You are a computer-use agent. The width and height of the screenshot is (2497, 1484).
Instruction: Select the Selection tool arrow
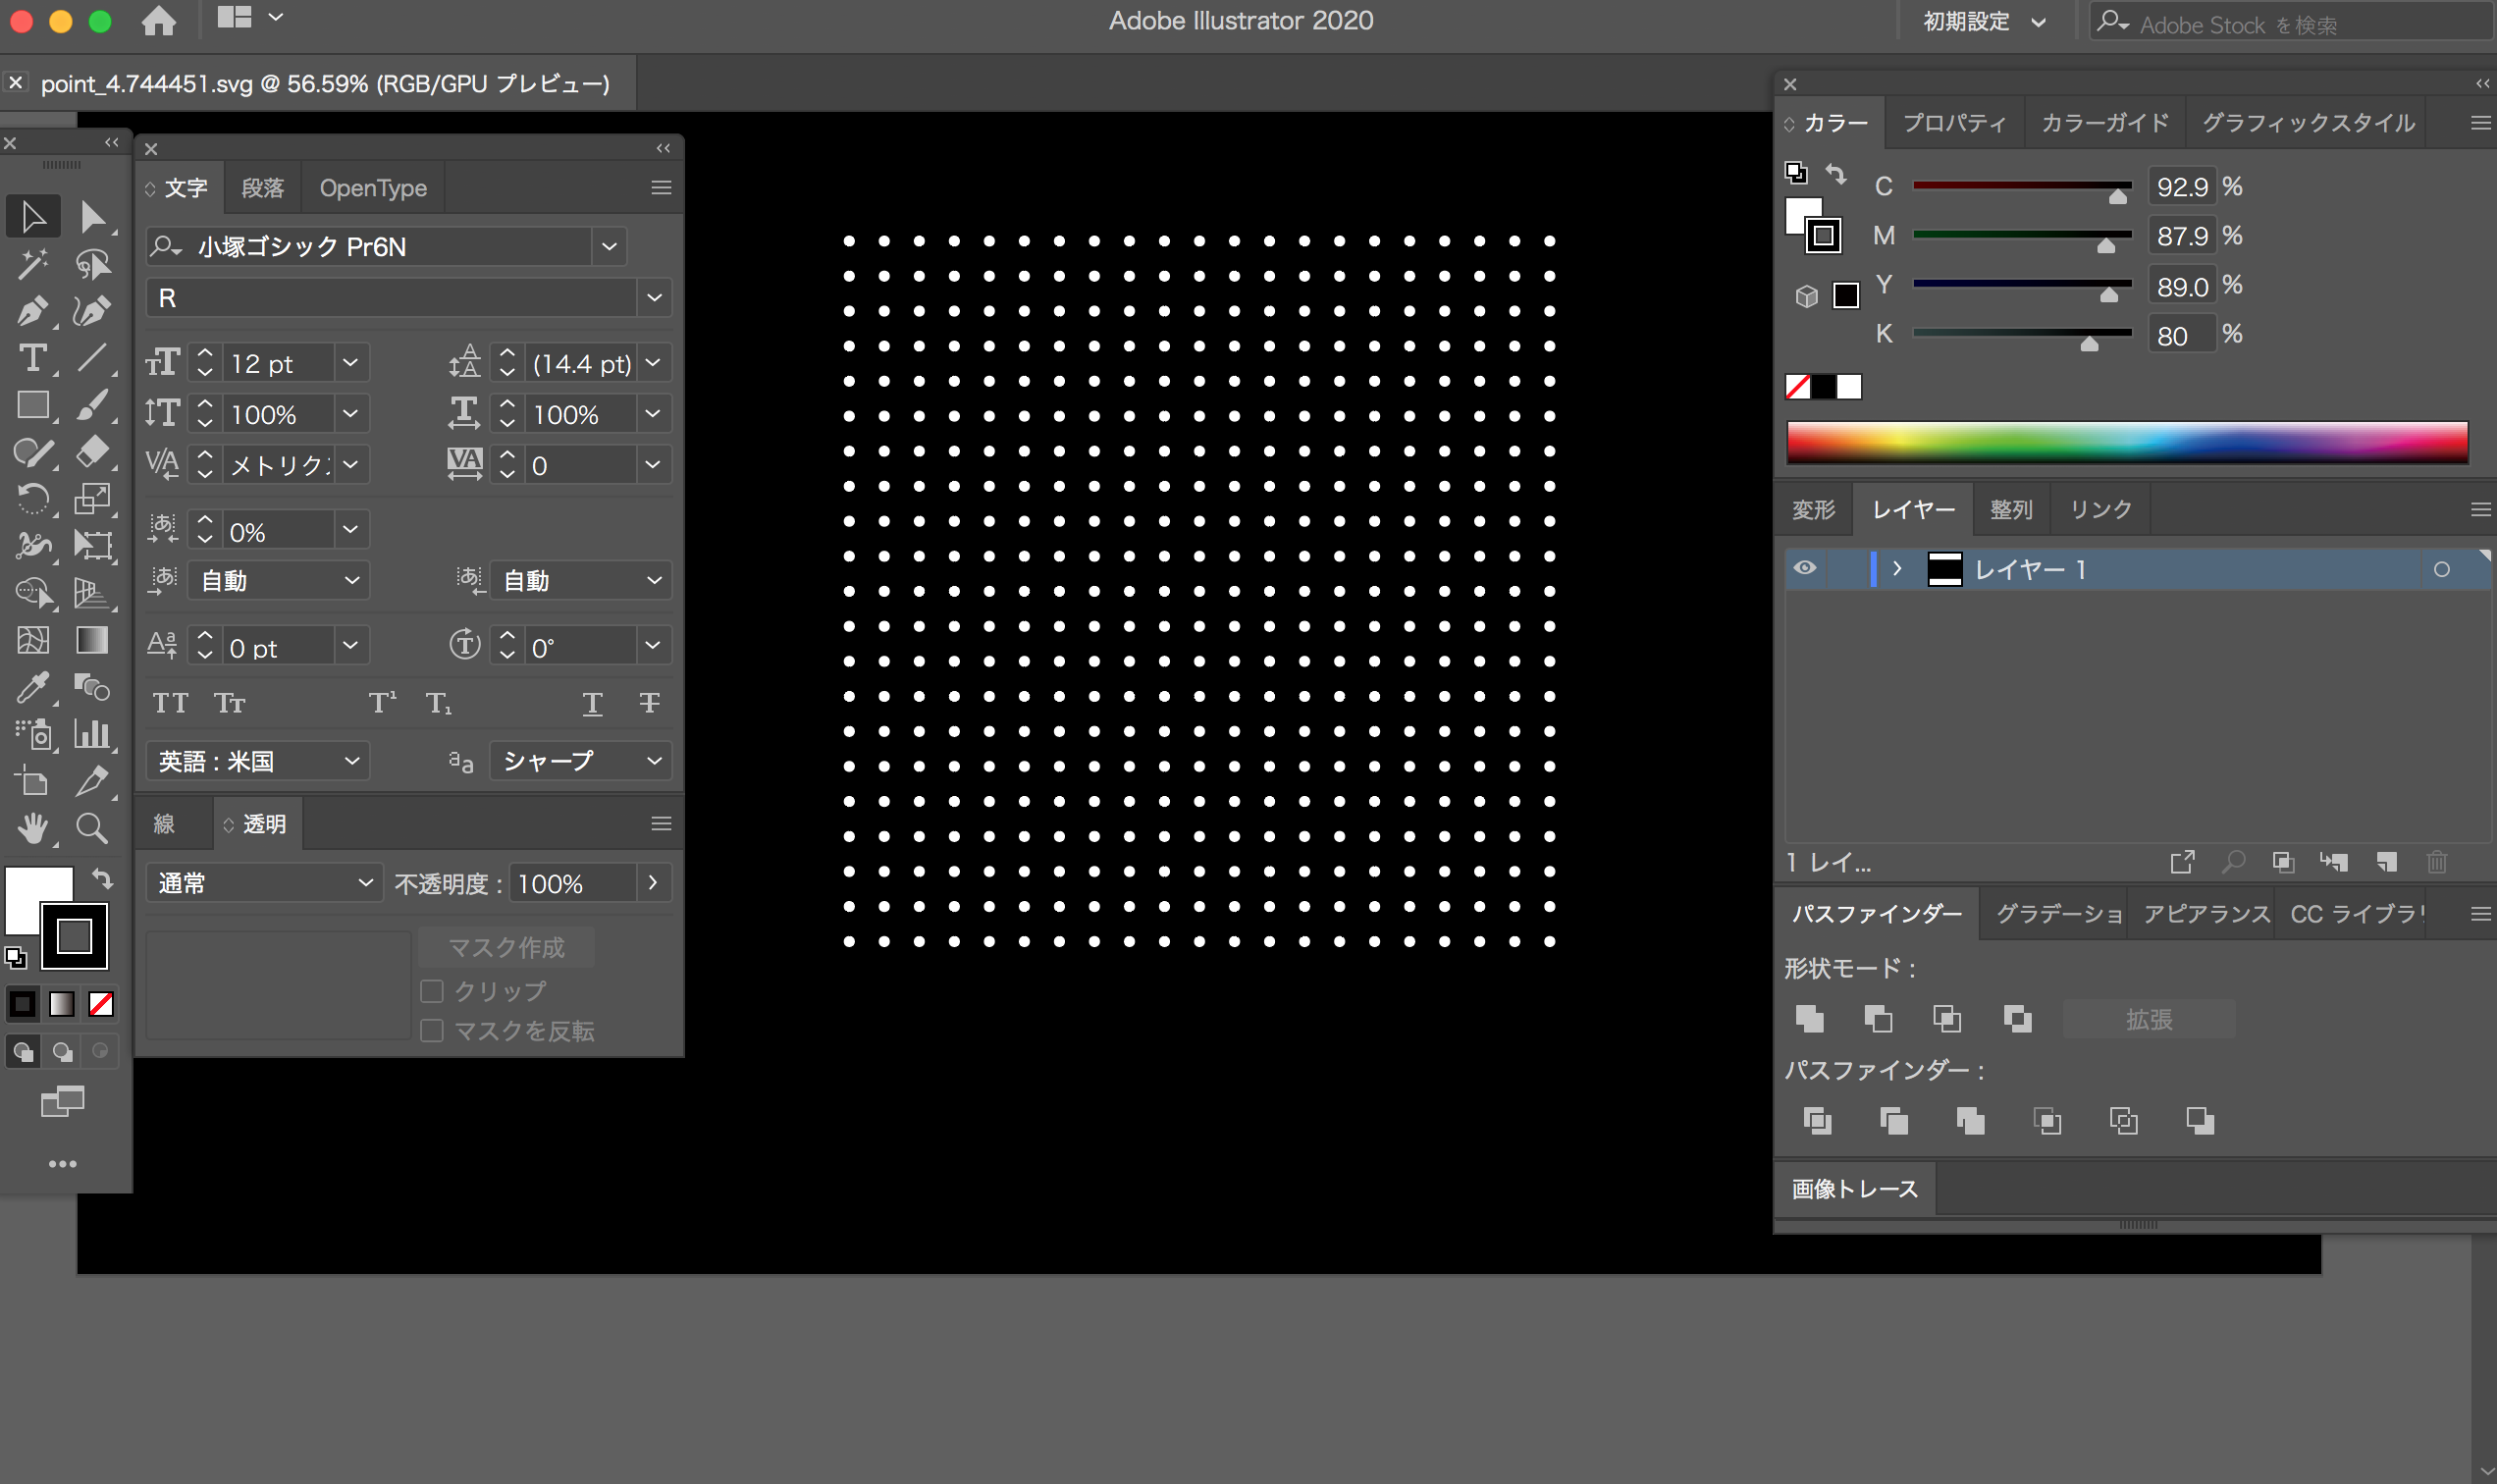coord(33,216)
